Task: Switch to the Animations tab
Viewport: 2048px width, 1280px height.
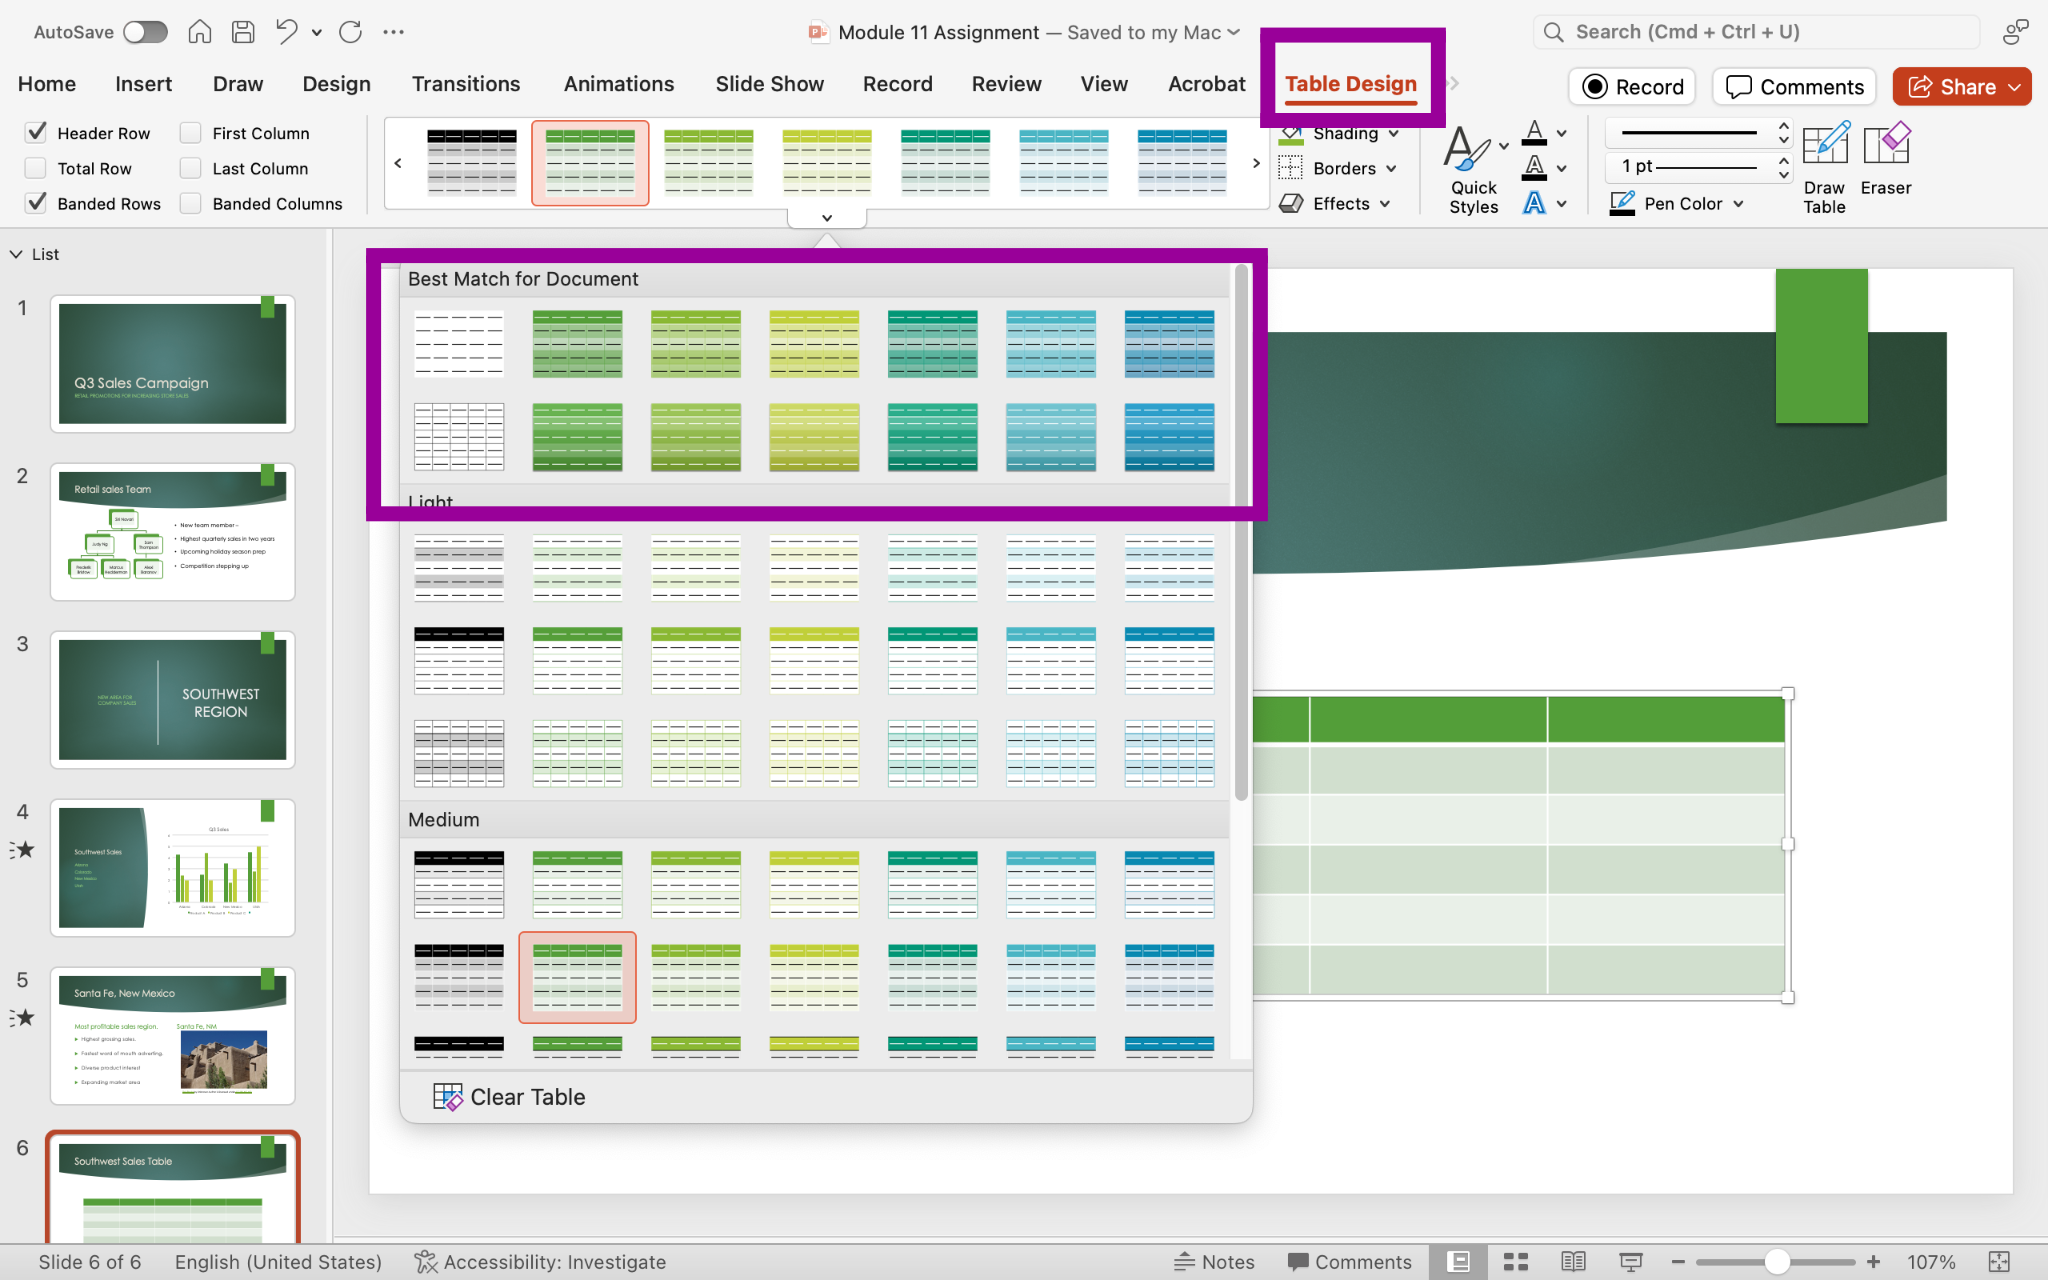Action: [x=619, y=84]
